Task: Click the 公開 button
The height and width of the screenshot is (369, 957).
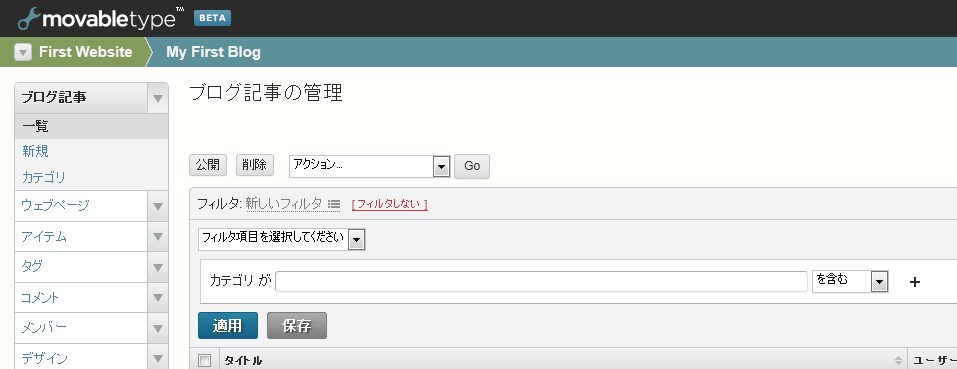Action: point(208,165)
